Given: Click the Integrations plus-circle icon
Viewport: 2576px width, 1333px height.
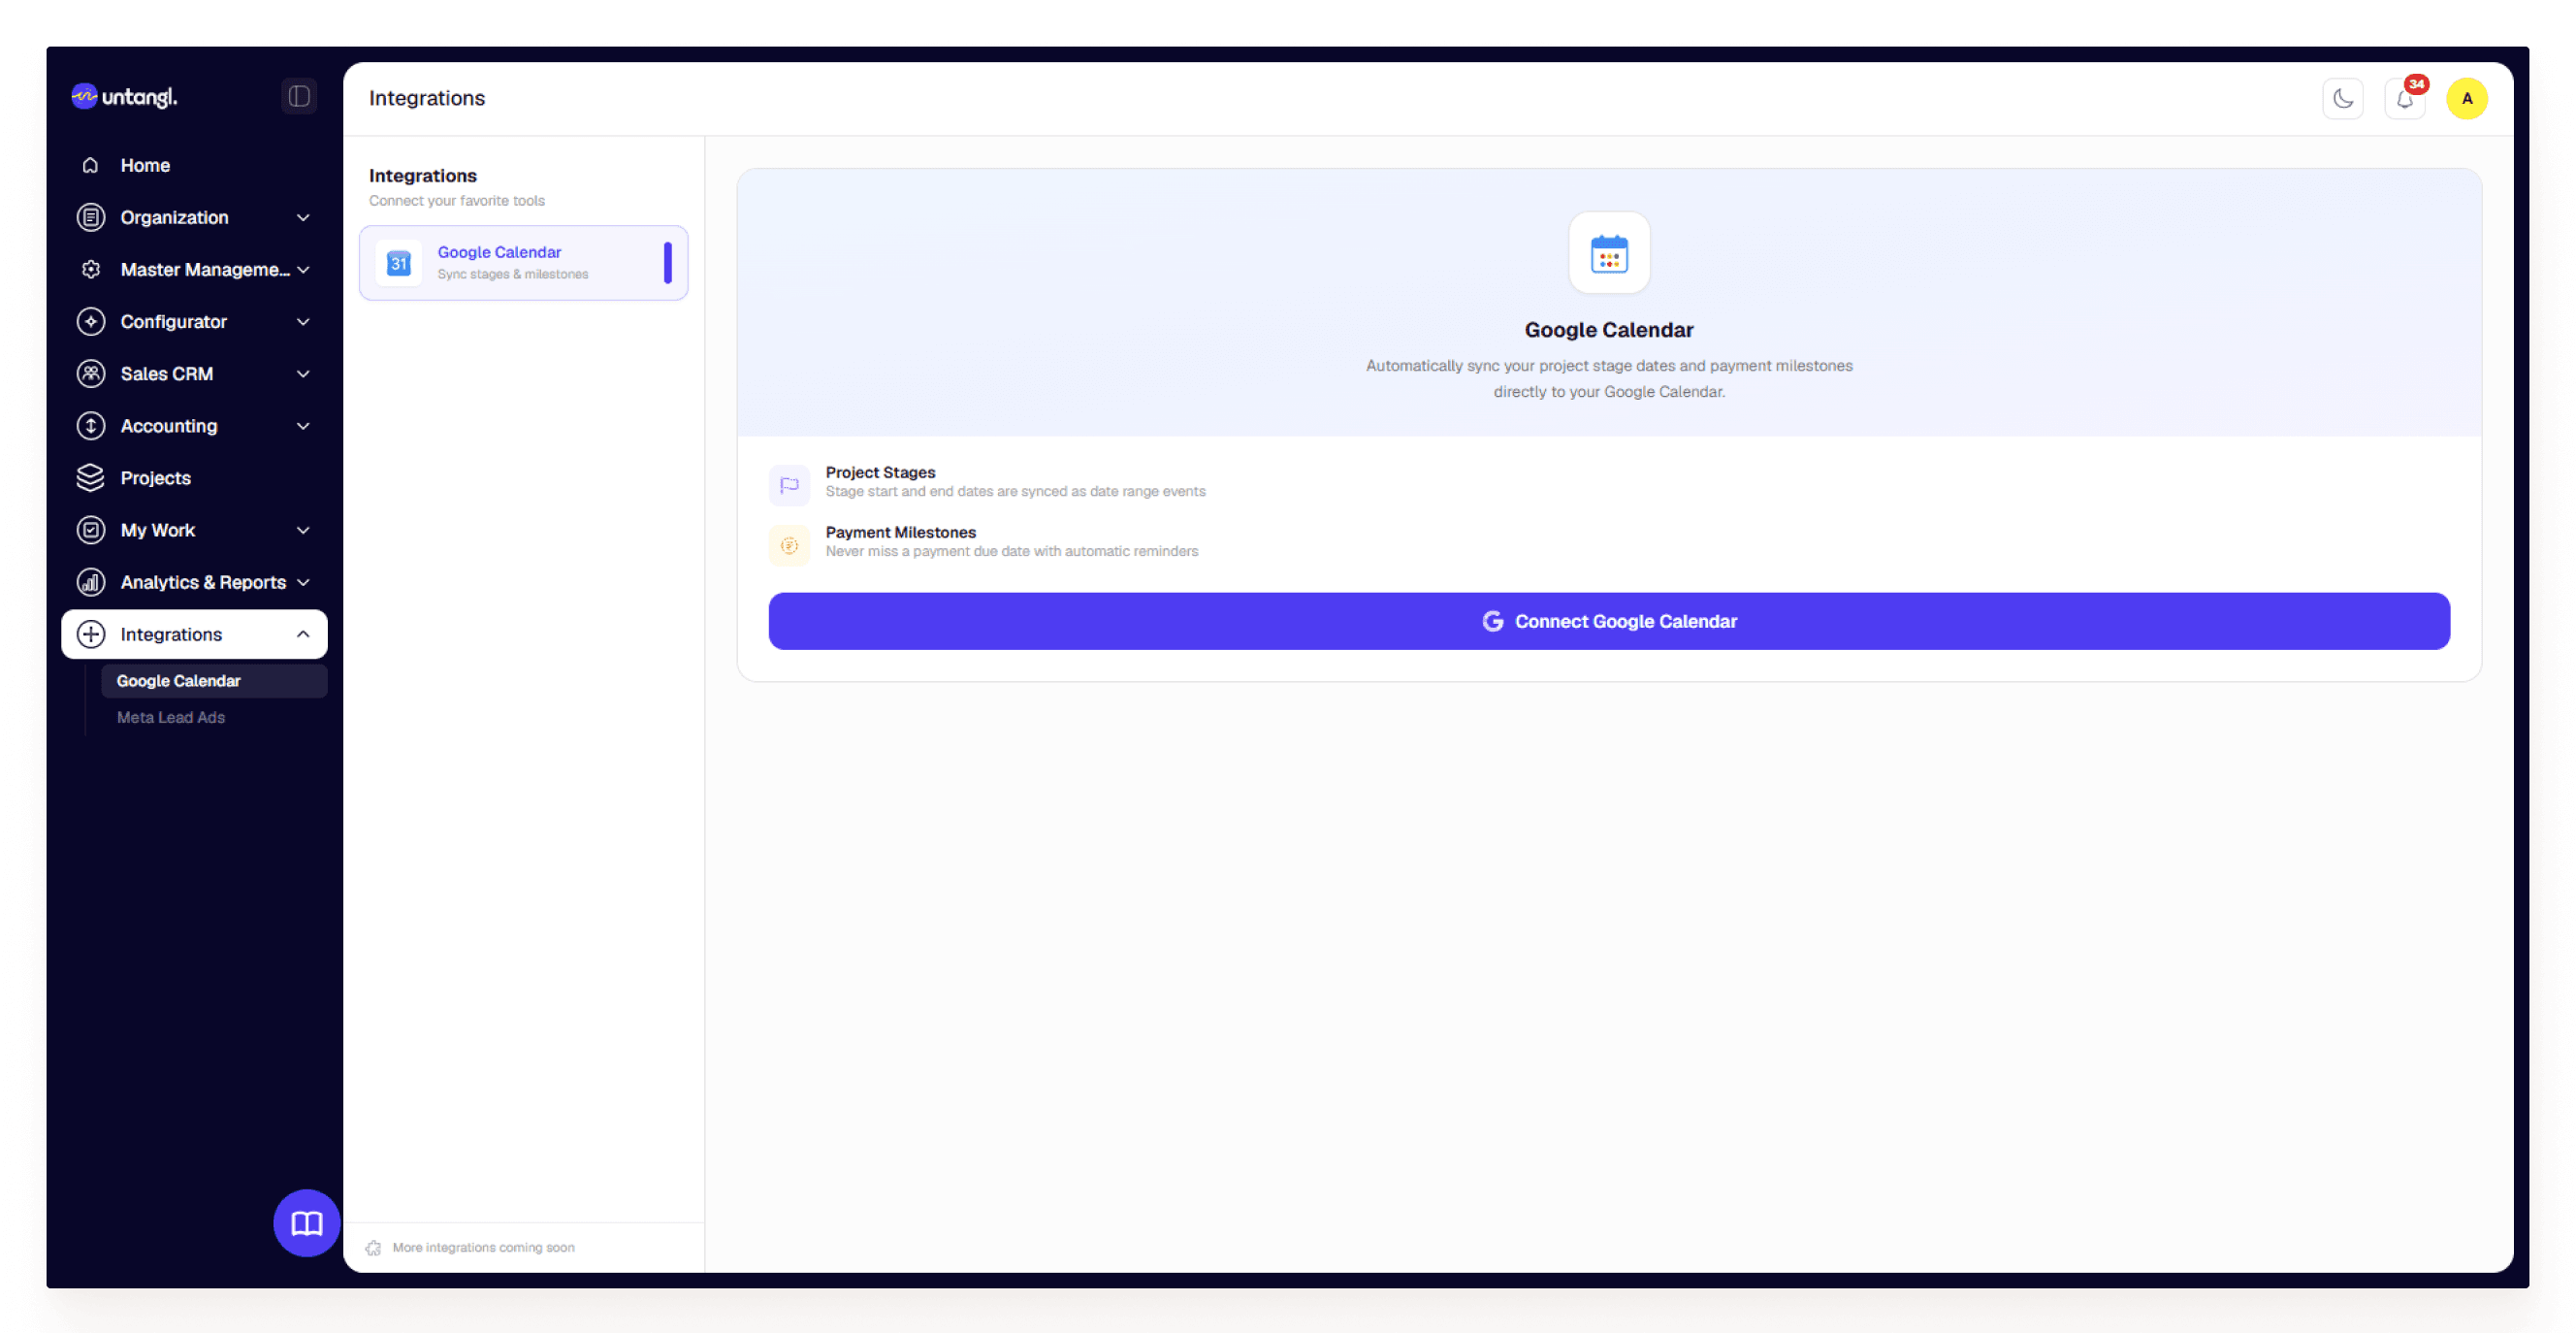Looking at the screenshot, I should coord(91,633).
